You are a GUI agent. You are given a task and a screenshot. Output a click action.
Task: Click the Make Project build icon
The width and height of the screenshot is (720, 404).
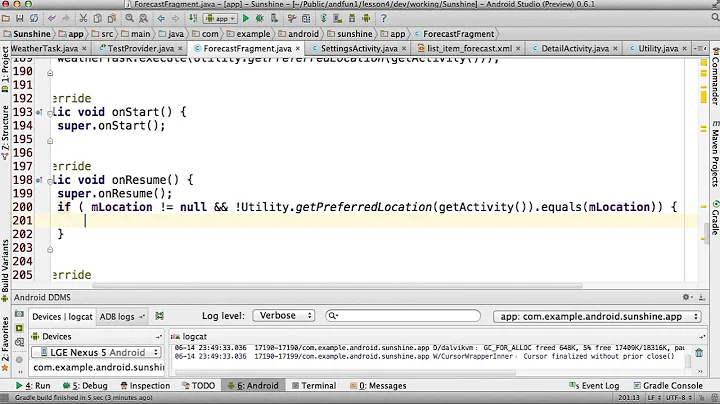click(x=193, y=18)
